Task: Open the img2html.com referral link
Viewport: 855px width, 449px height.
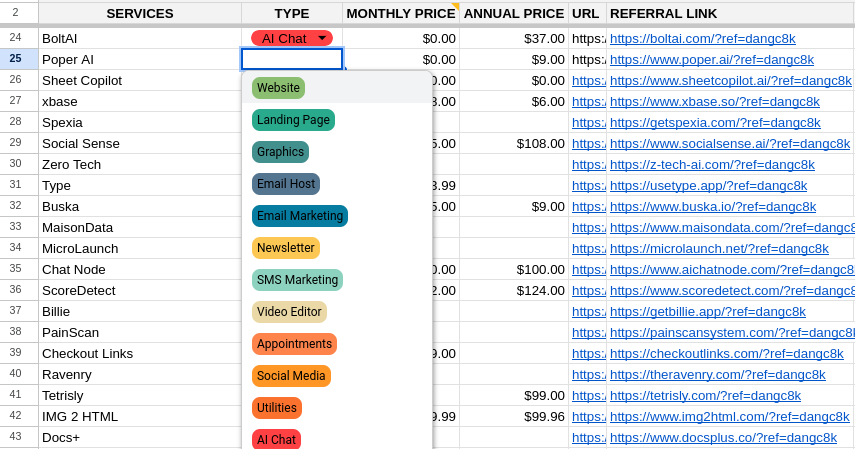Action: point(730,417)
